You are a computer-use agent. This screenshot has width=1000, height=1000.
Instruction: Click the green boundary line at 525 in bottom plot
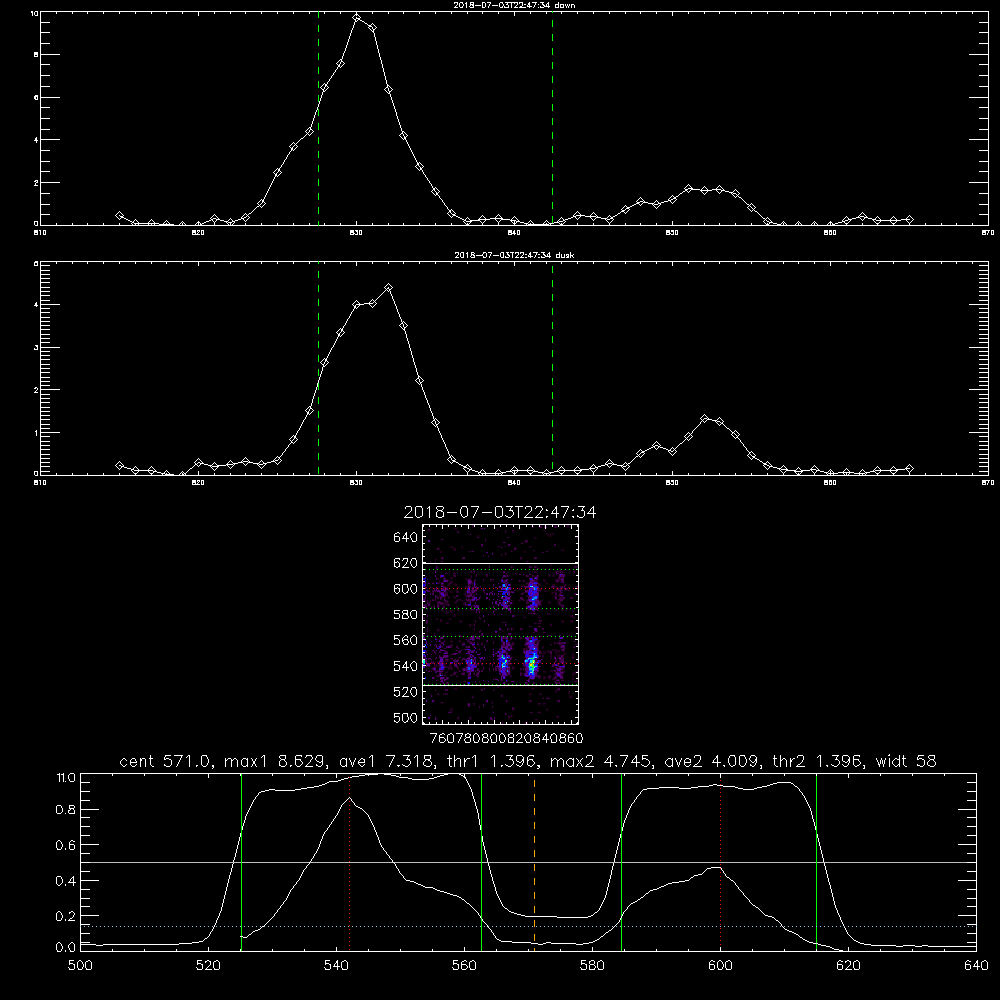coord(241,861)
